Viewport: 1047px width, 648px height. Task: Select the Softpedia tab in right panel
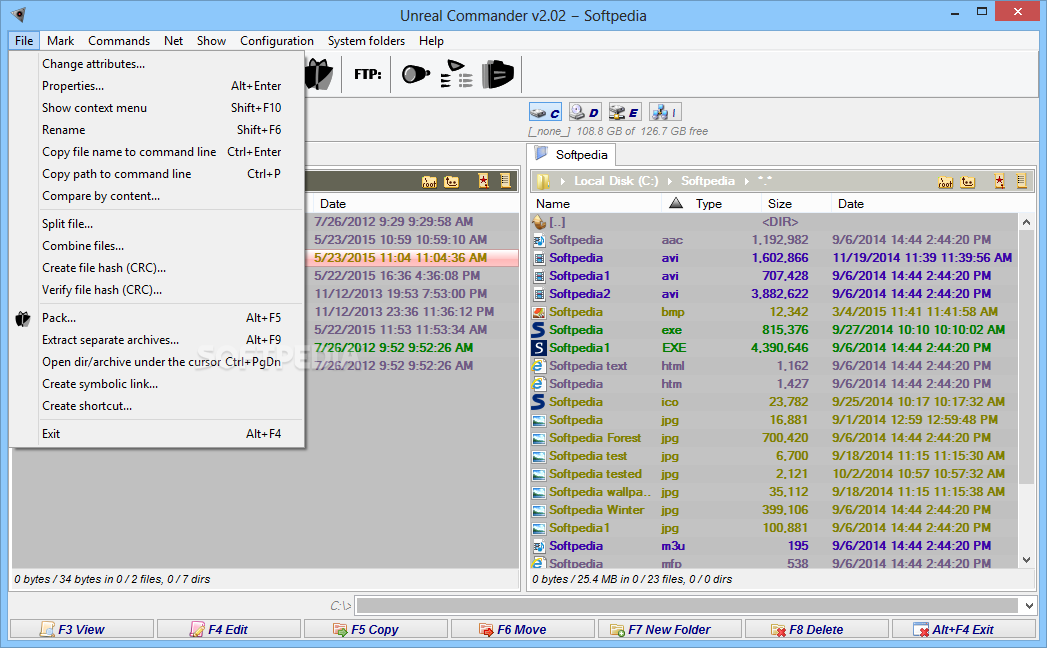click(x=572, y=155)
